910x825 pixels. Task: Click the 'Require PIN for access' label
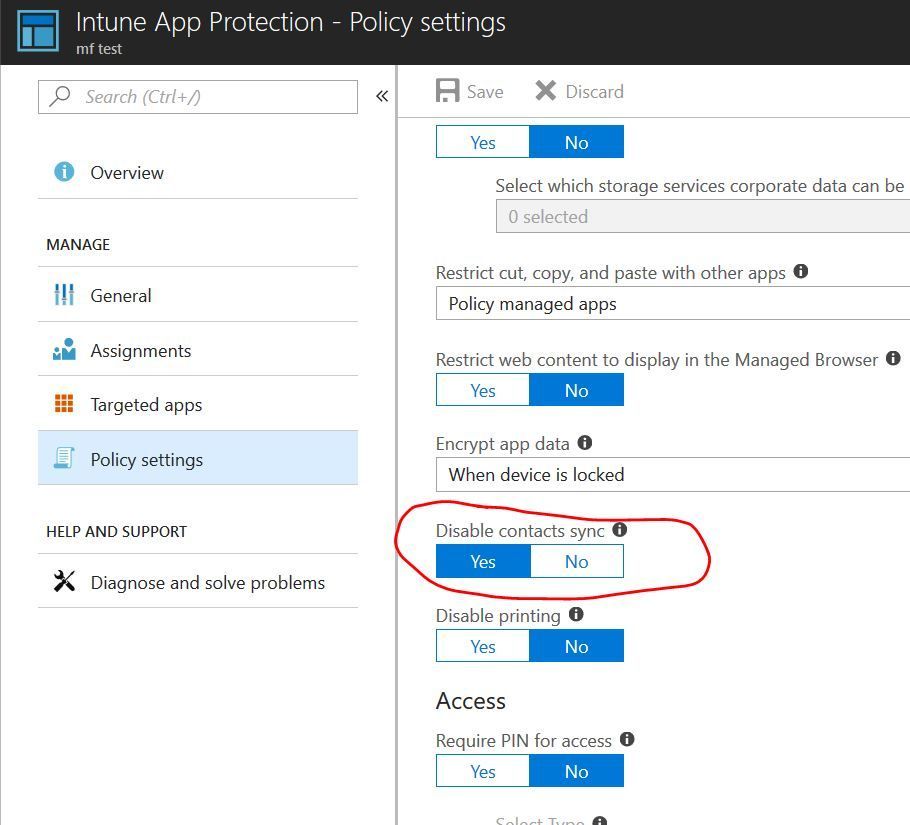pos(523,741)
